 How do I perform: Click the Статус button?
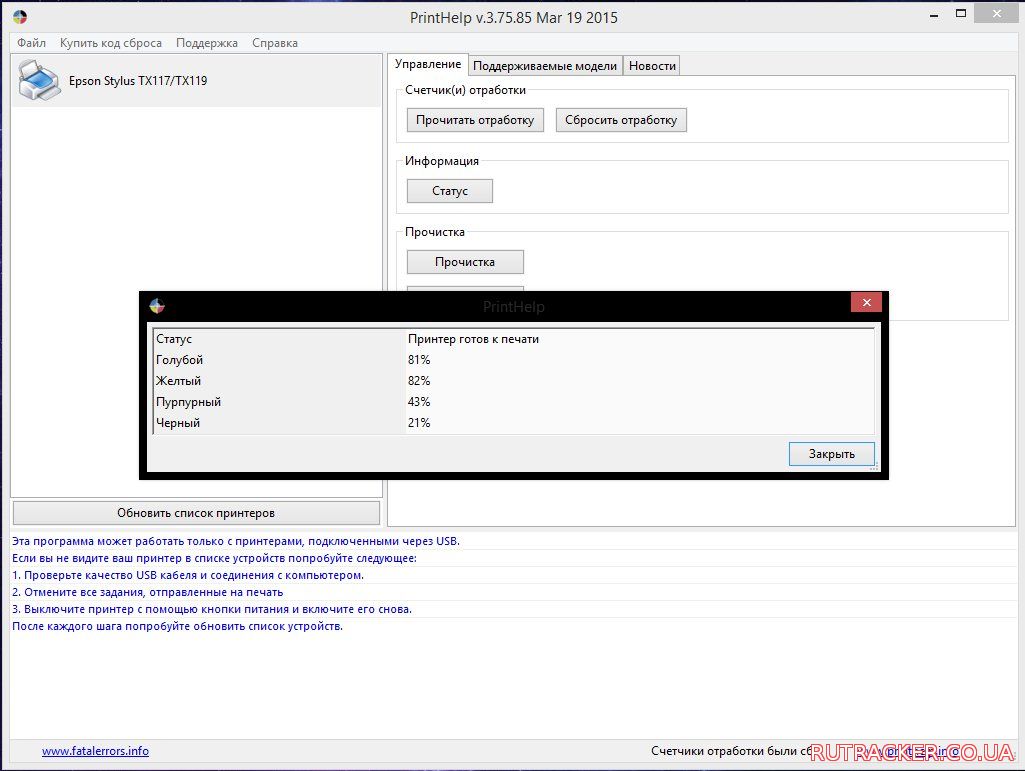click(450, 191)
